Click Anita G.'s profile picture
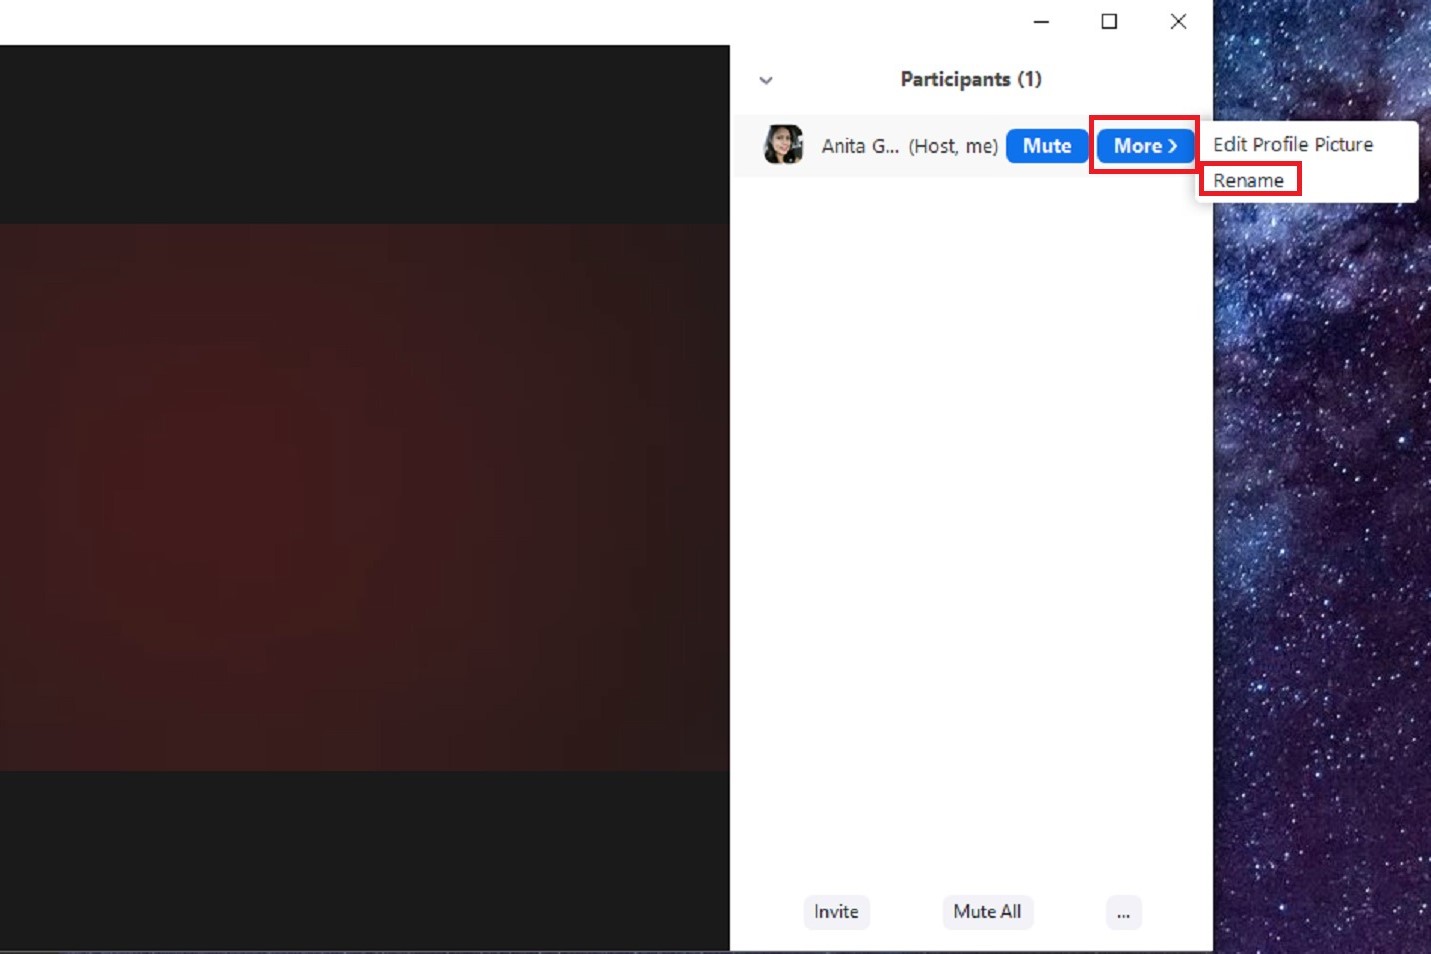This screenshot has width=1431, height=954. pos(783,145)
